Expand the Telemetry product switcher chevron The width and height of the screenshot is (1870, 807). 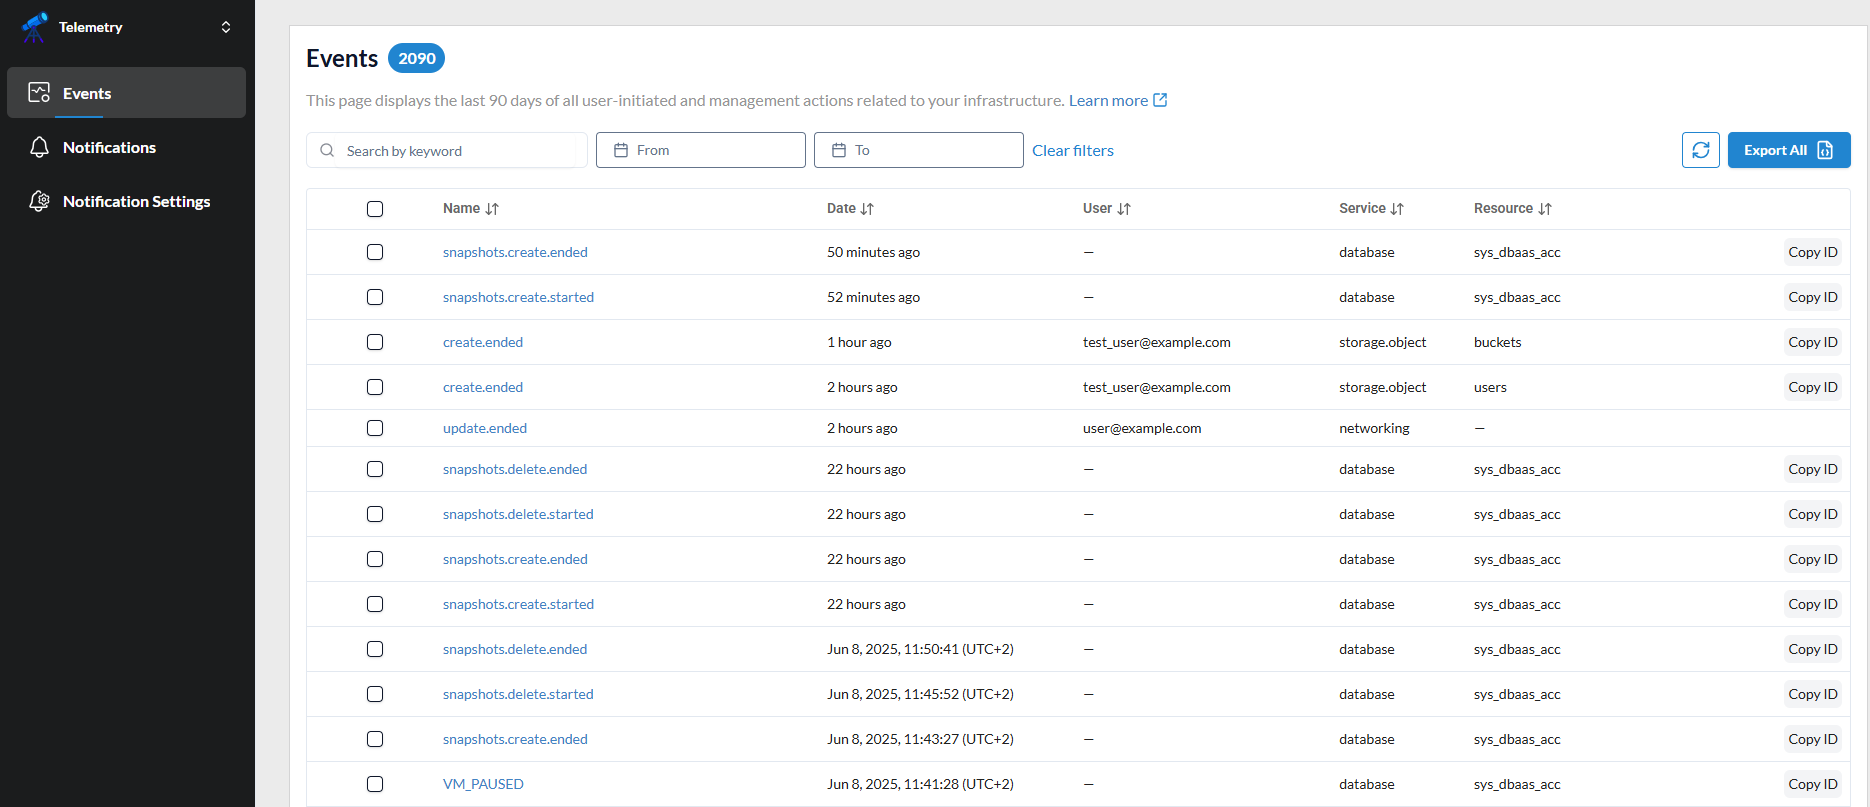point(226,27)
